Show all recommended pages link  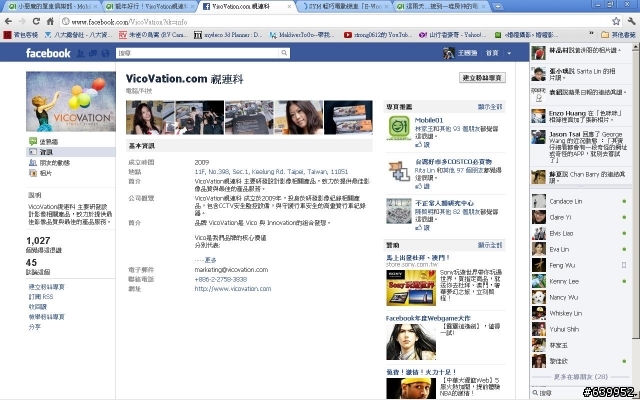pyautogui.click(x=490, y=107)
